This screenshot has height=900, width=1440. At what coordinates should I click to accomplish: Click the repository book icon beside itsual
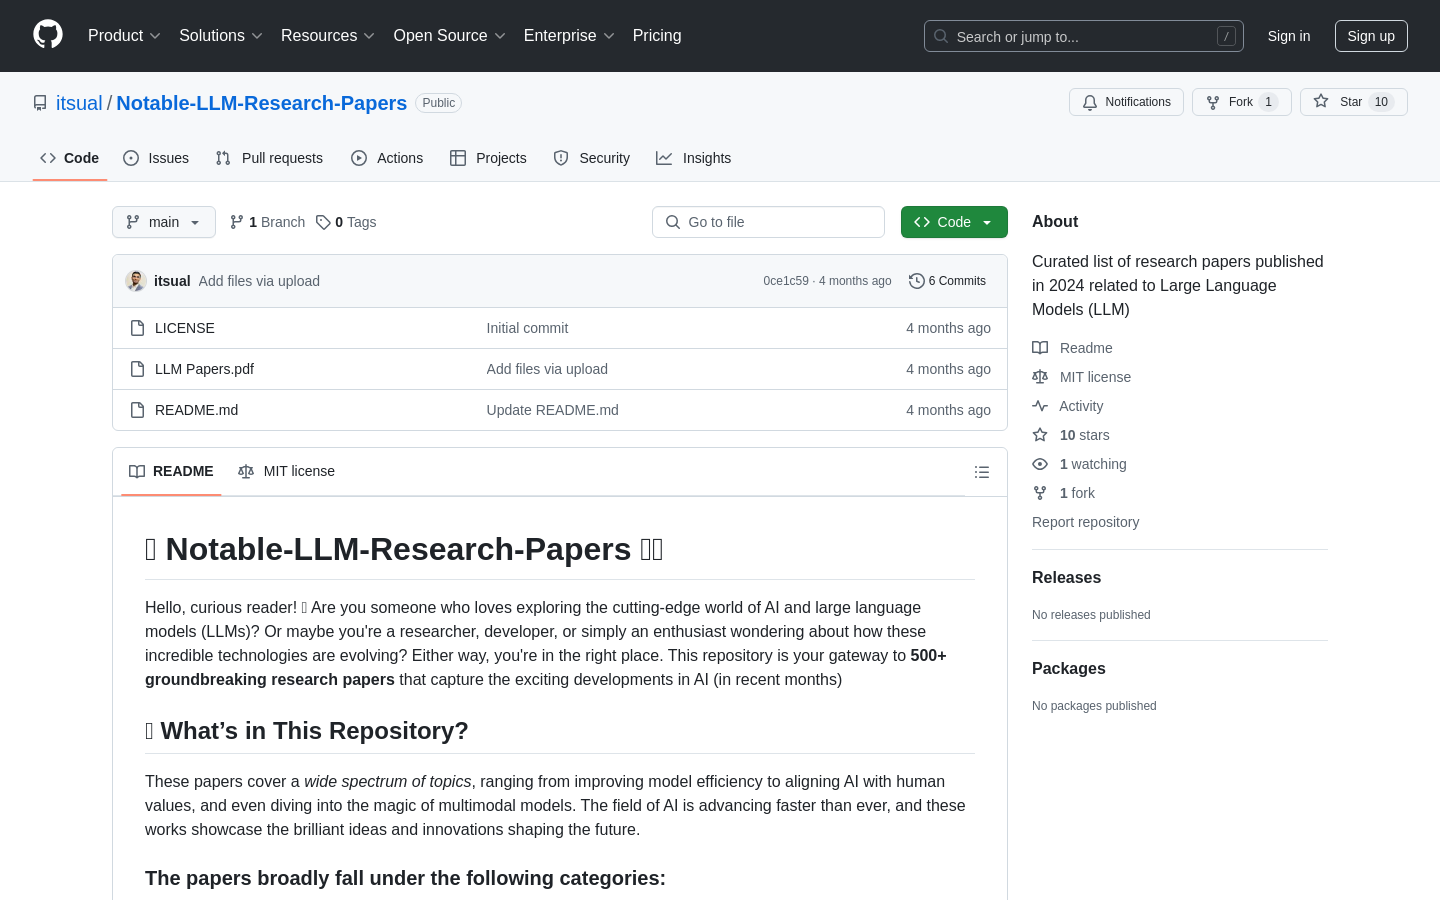(40, 103)
